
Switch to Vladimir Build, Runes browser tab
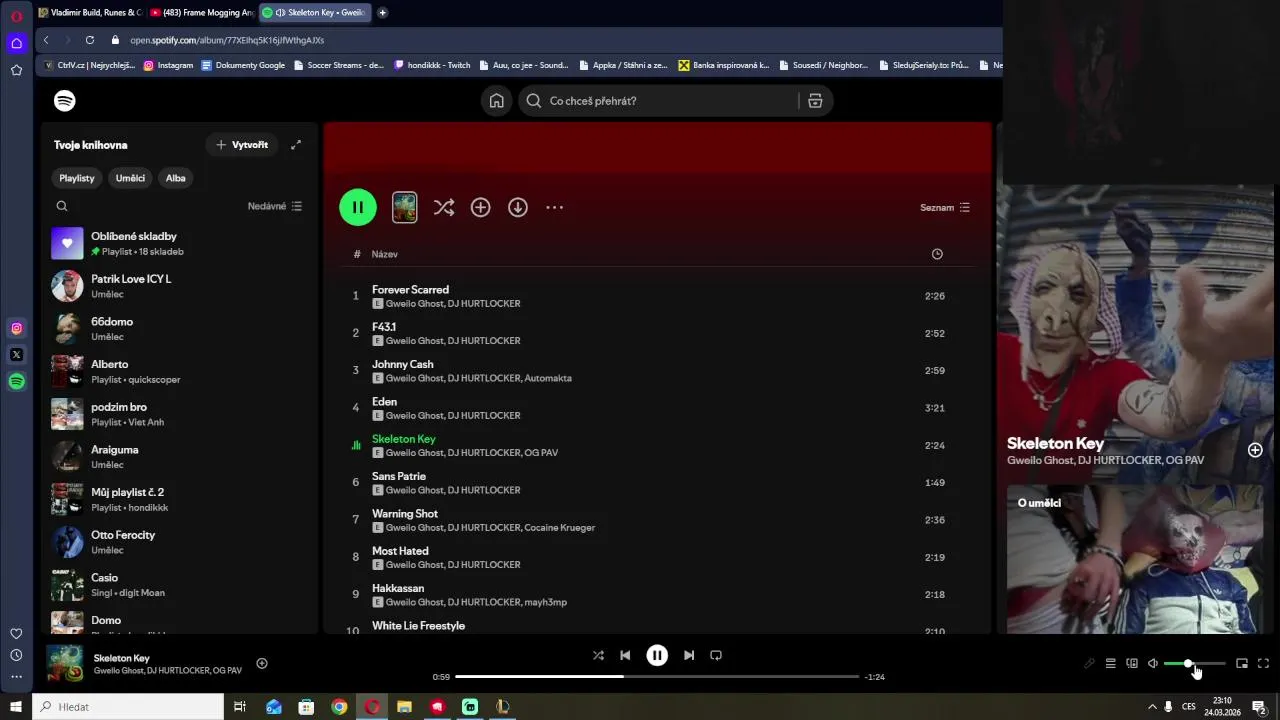(x=90, y=13)
